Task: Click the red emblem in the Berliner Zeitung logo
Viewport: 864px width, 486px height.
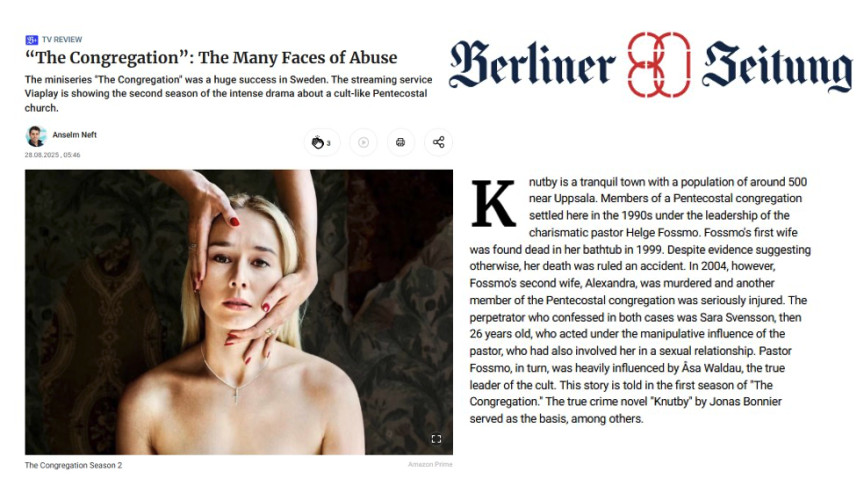Action: click(x=658, y=65)
